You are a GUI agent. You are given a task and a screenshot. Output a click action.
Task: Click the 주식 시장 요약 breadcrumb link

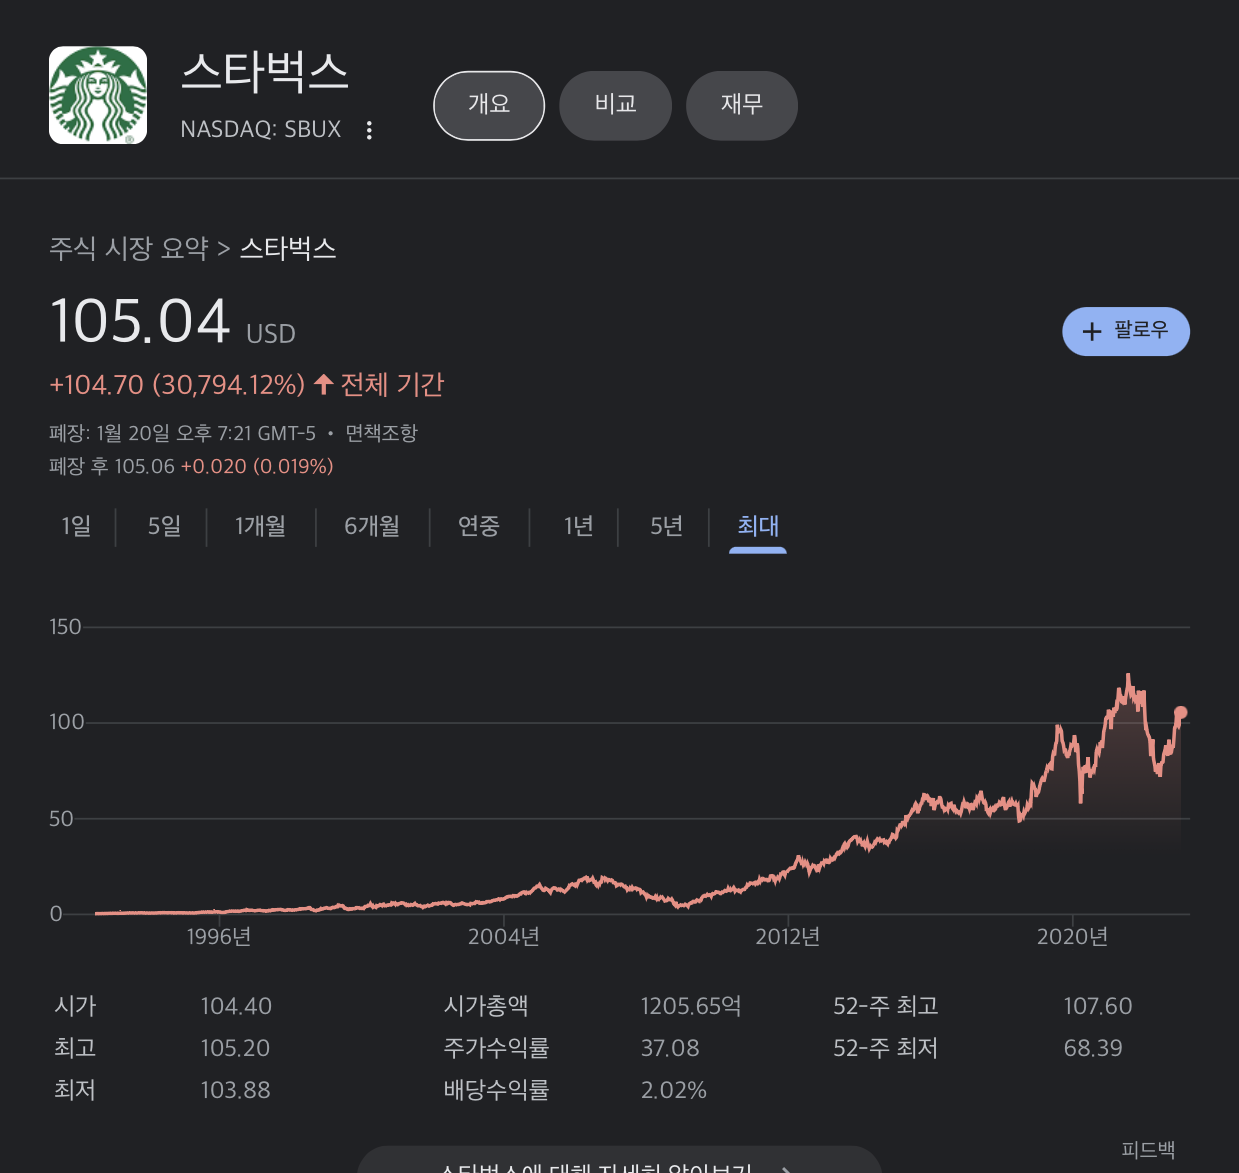[x=129, y=248]
